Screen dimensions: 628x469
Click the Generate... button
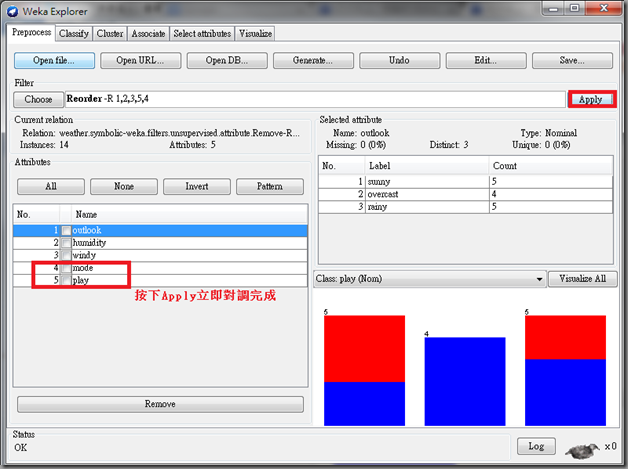tap(313, 60)
